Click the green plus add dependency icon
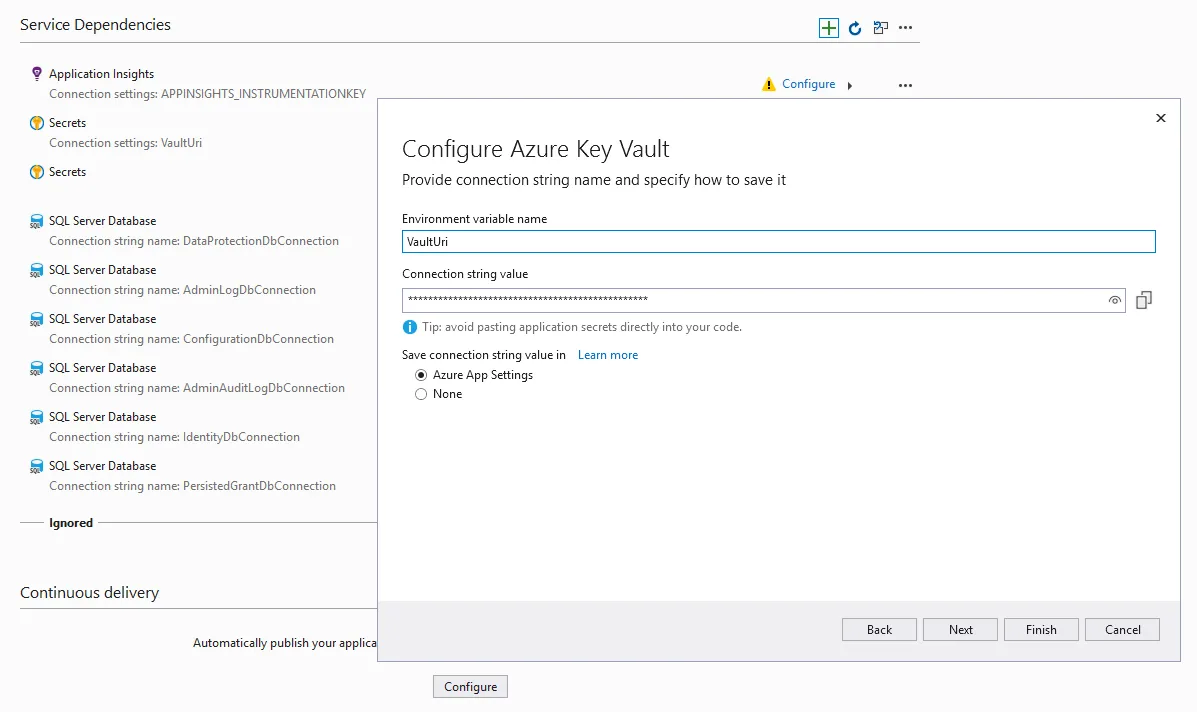Viewport: 1197px width, 712px height. click(x=829, y=28)
